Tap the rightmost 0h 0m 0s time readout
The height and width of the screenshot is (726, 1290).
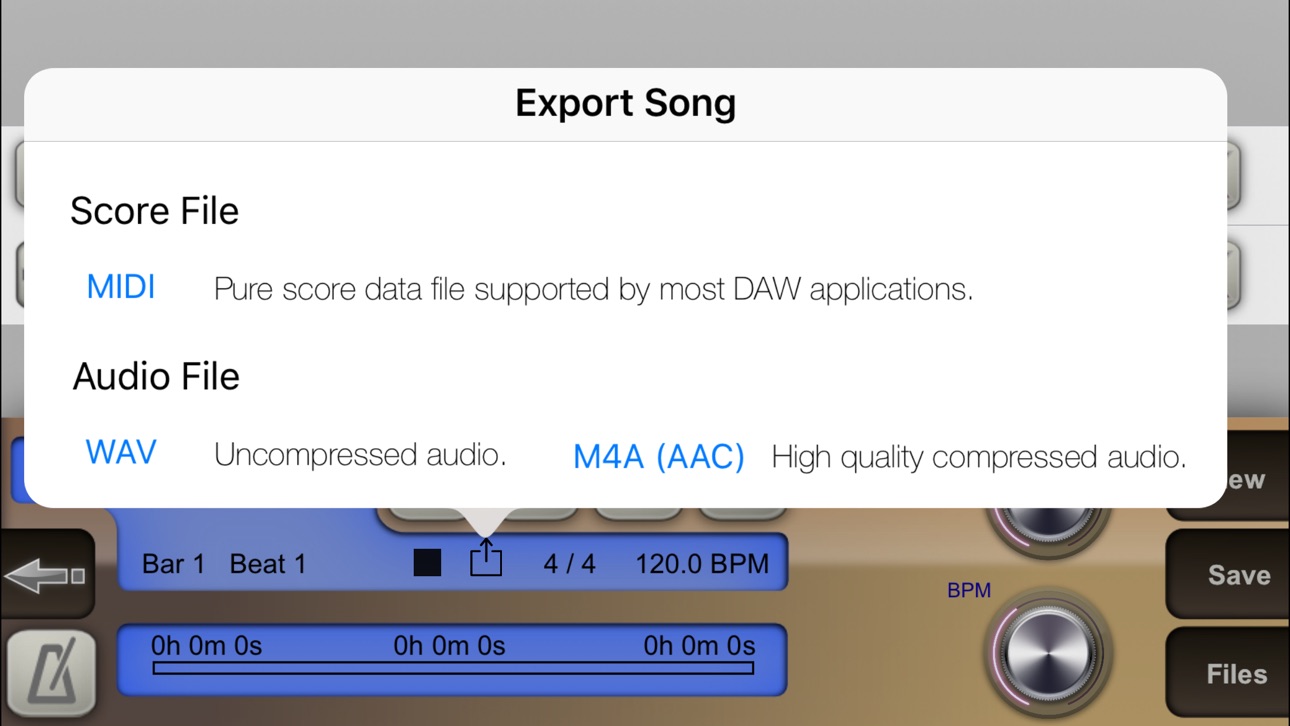[x=699, y=646]
